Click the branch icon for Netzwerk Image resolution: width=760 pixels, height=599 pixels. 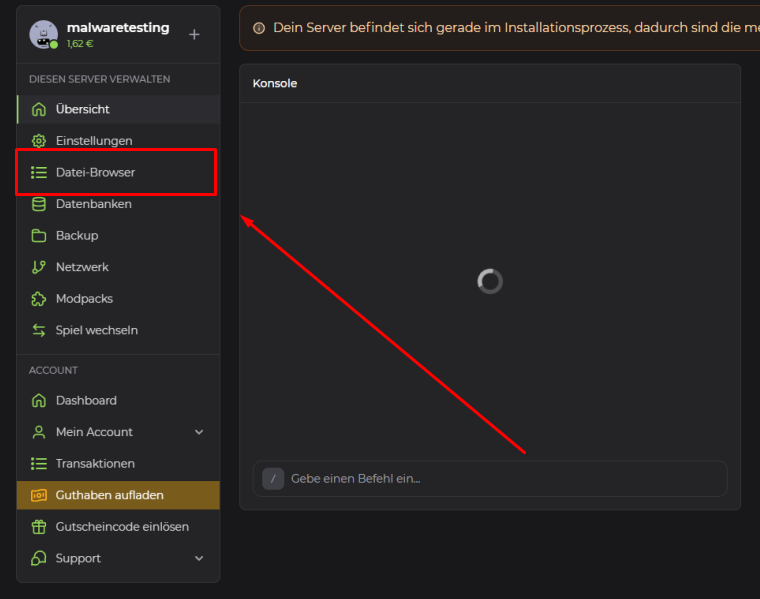tap(39, 267)
